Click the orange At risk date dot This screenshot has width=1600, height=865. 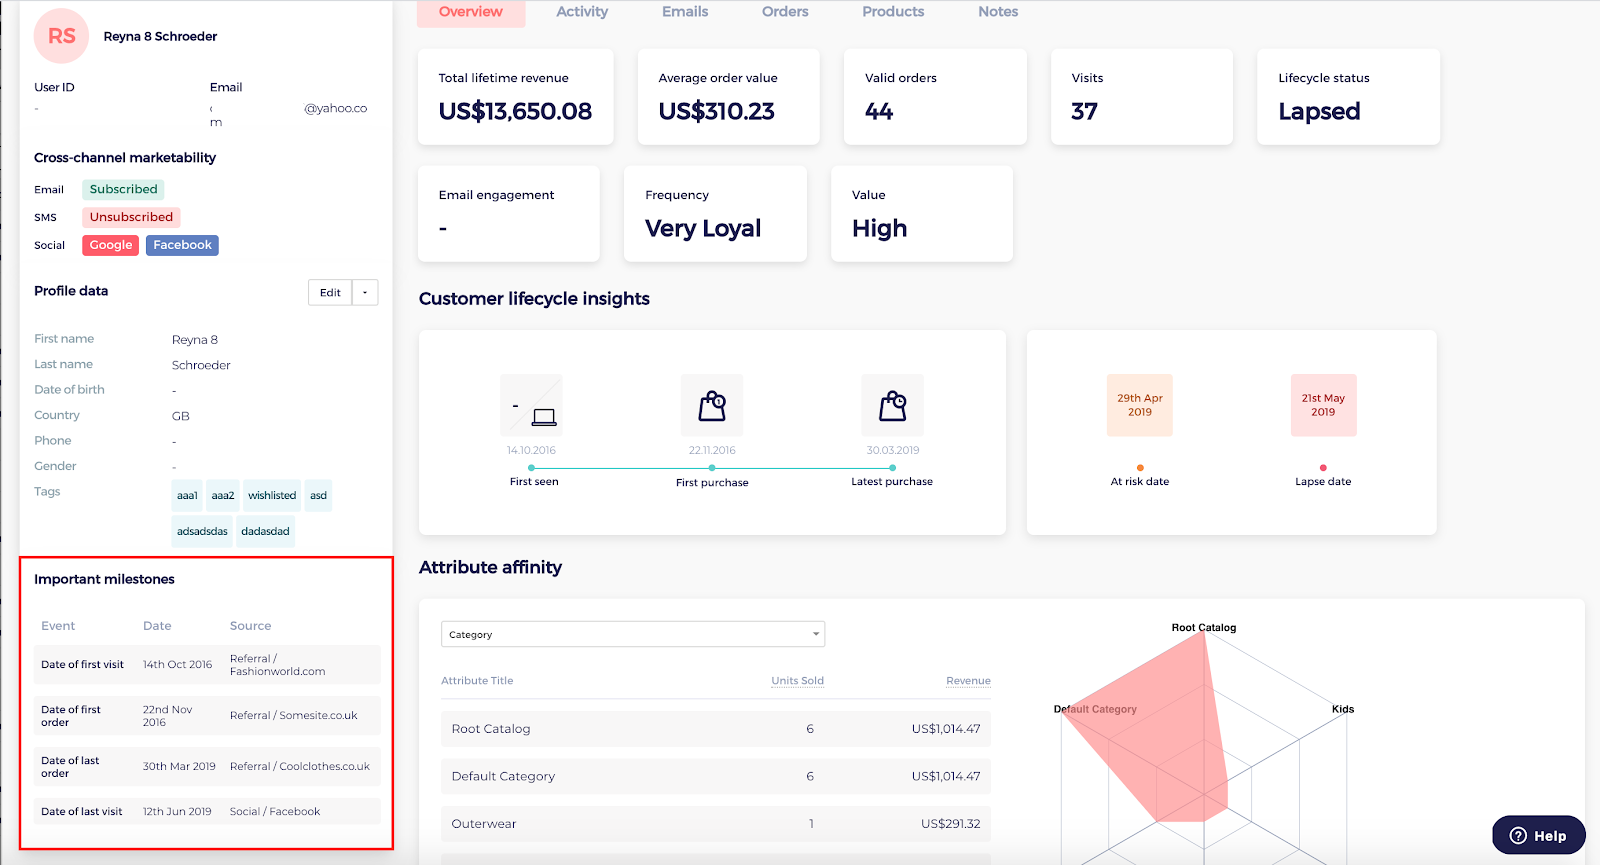pyautogui.click(x=1140, y=468)
